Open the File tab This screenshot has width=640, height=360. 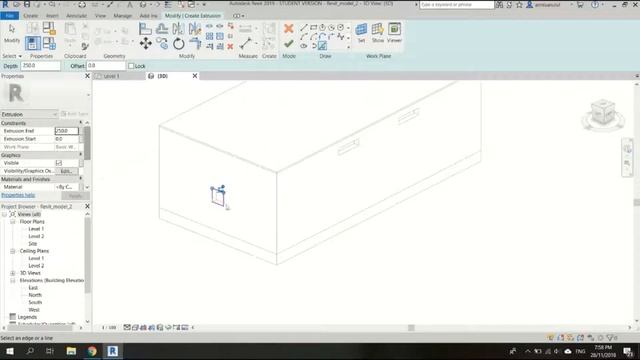[9, 16]
